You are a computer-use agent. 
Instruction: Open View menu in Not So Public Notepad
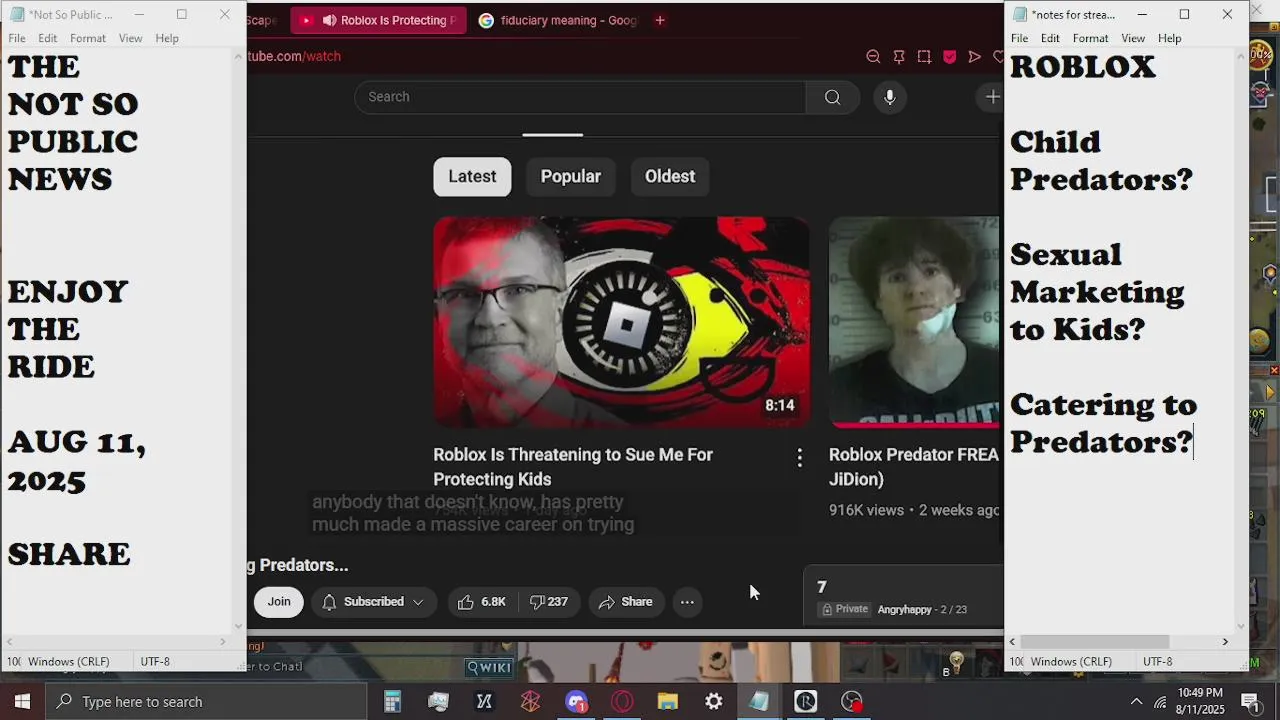pyautogui.click(x=131, y=38)
